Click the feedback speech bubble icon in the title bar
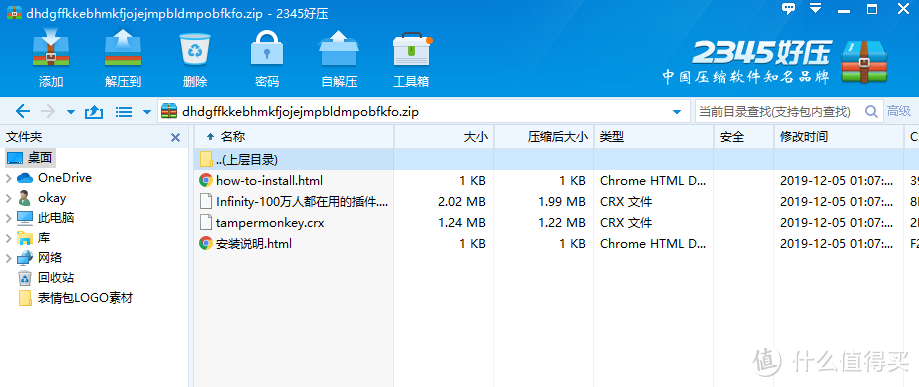 pyautogui.click(x=789, y=8)
